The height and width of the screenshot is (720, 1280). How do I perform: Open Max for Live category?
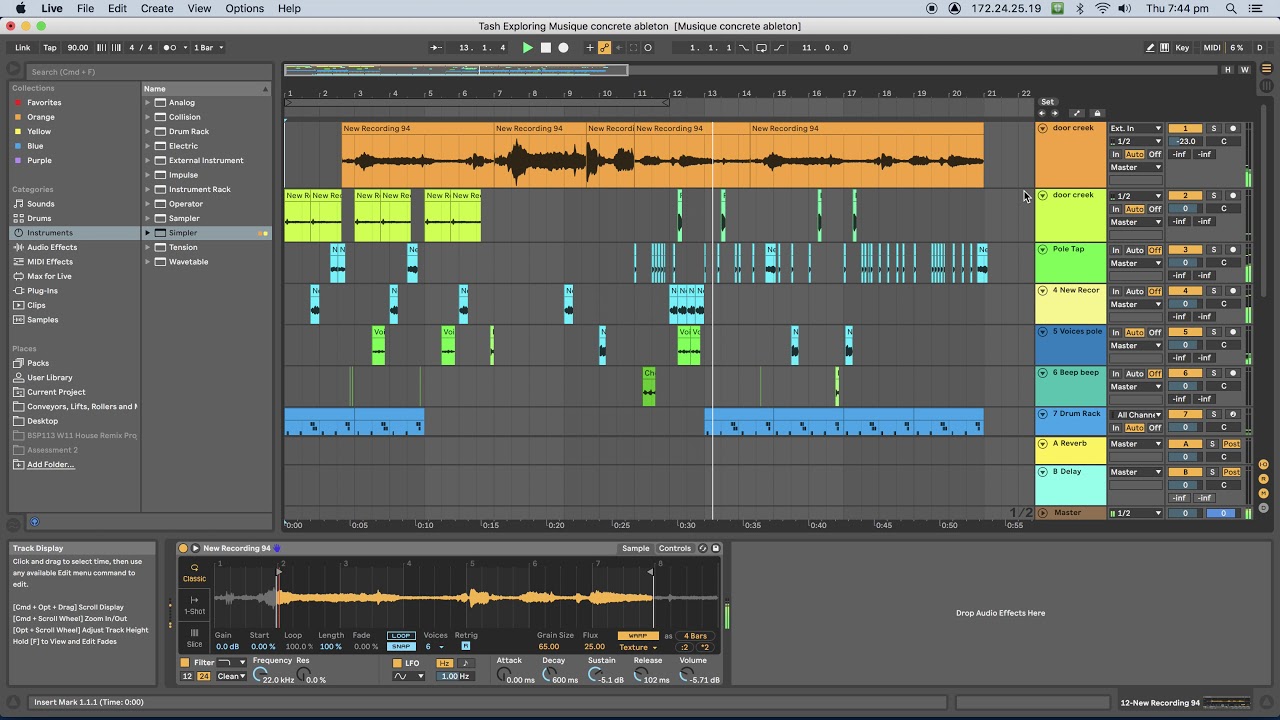49,276
